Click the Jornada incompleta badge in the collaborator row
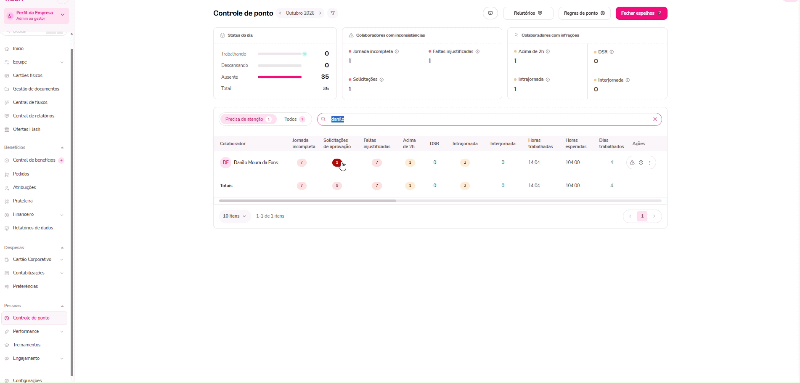This screenshot has height=383, width=800. pos(302,163)
